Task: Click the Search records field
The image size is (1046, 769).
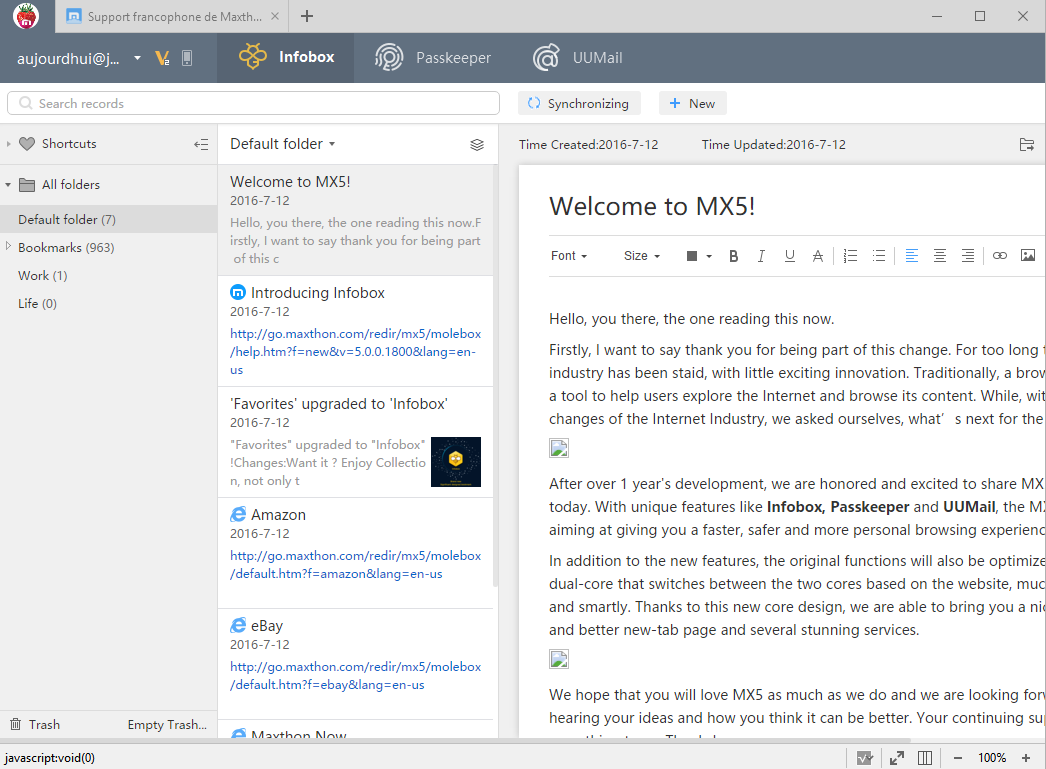Action: click(253, 103)
